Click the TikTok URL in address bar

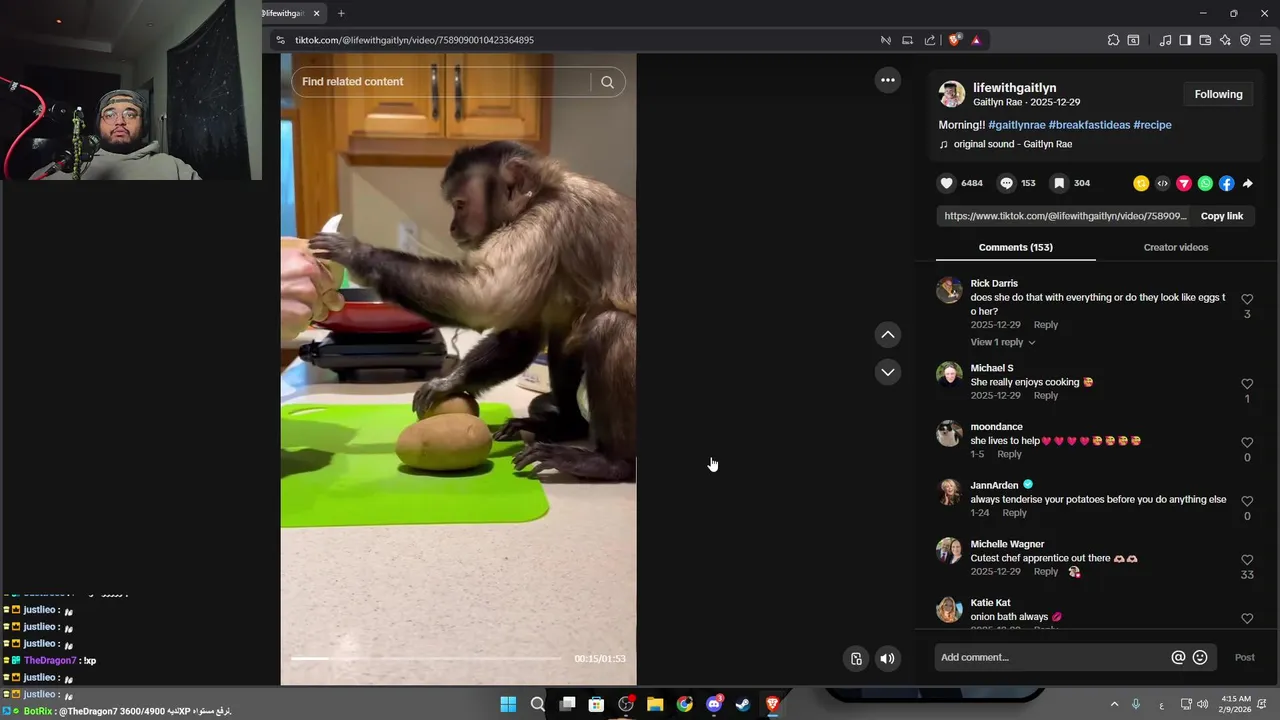click(414, 40)
